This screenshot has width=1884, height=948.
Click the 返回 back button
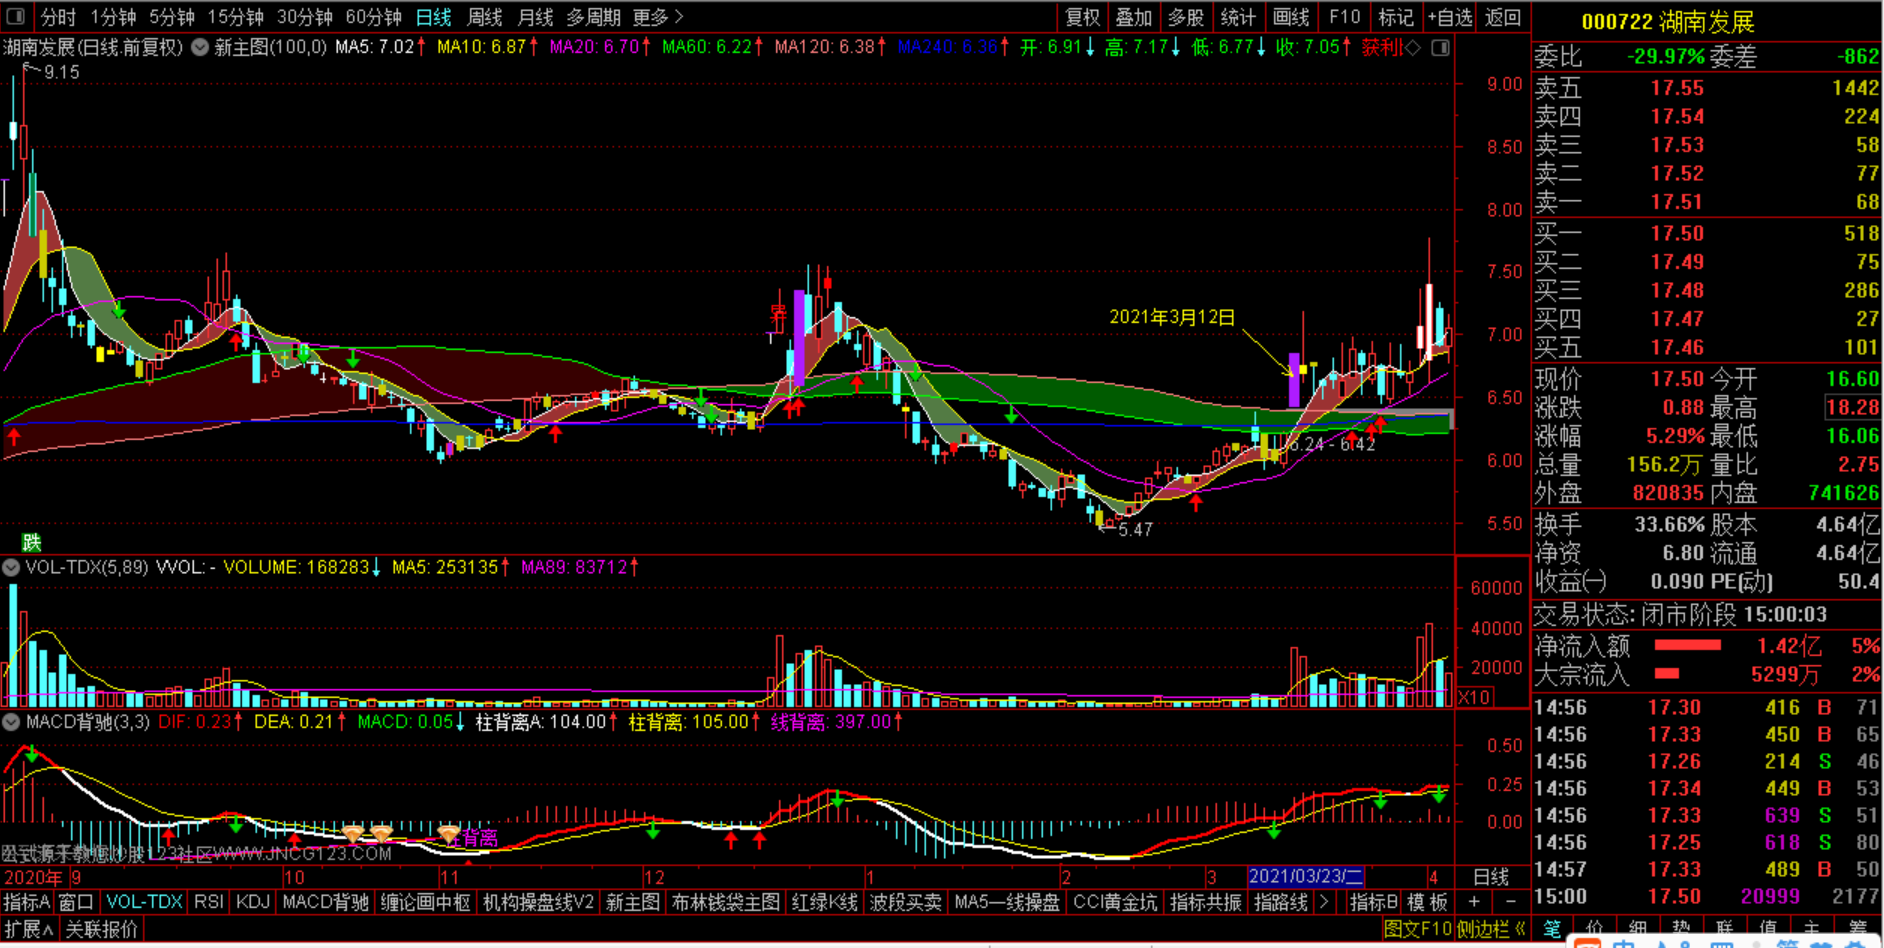[1503, 17]
